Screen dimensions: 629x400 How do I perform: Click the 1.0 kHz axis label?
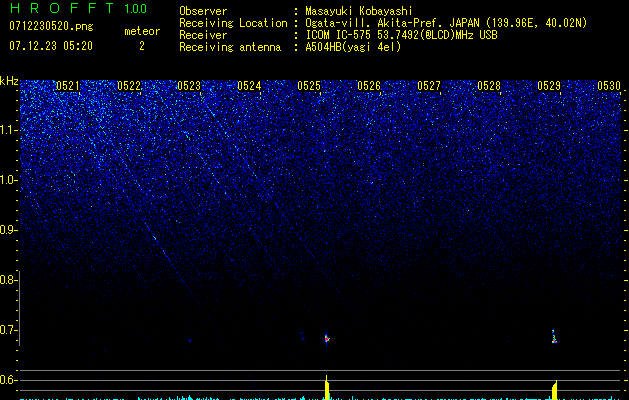pos(8,180)
